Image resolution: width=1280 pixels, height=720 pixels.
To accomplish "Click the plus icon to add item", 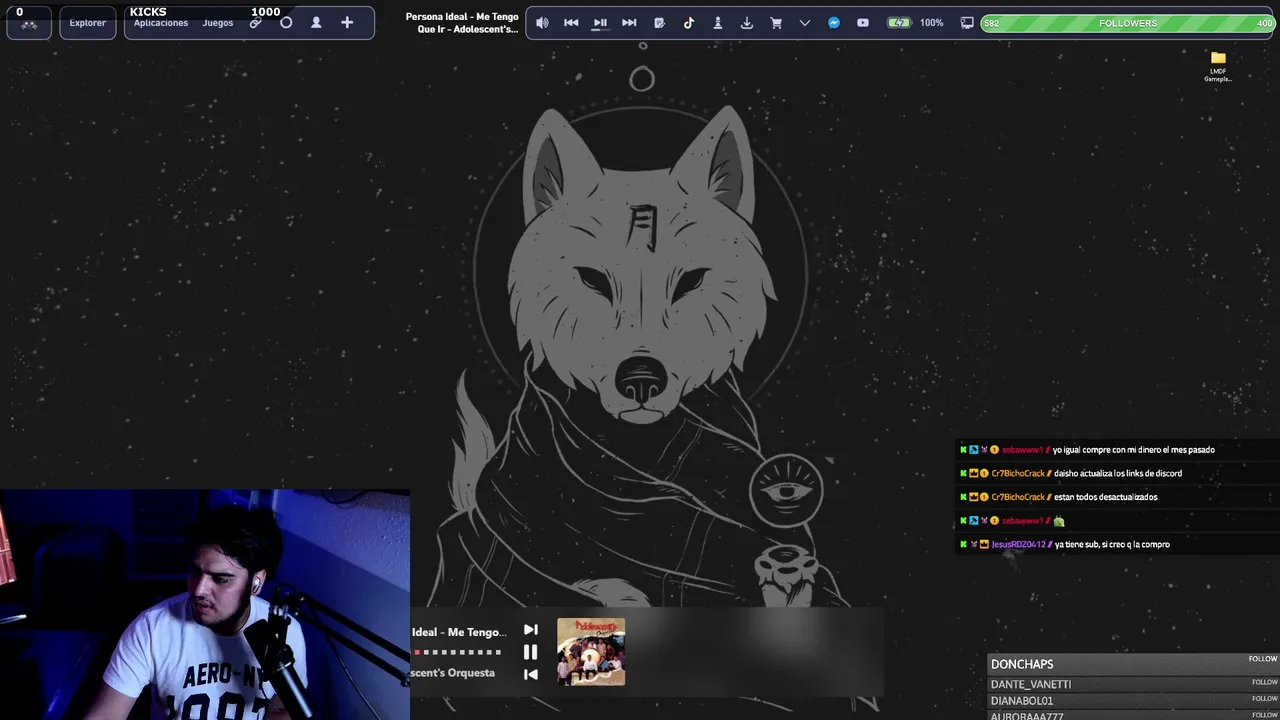I will 347,22.
